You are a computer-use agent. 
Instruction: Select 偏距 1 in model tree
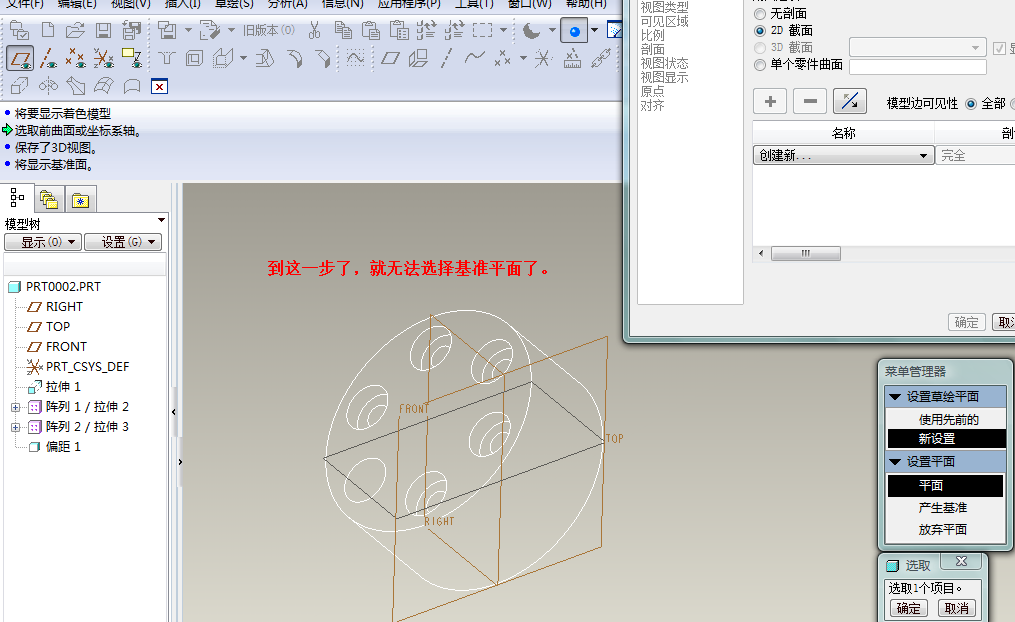(x=63, y=447)
